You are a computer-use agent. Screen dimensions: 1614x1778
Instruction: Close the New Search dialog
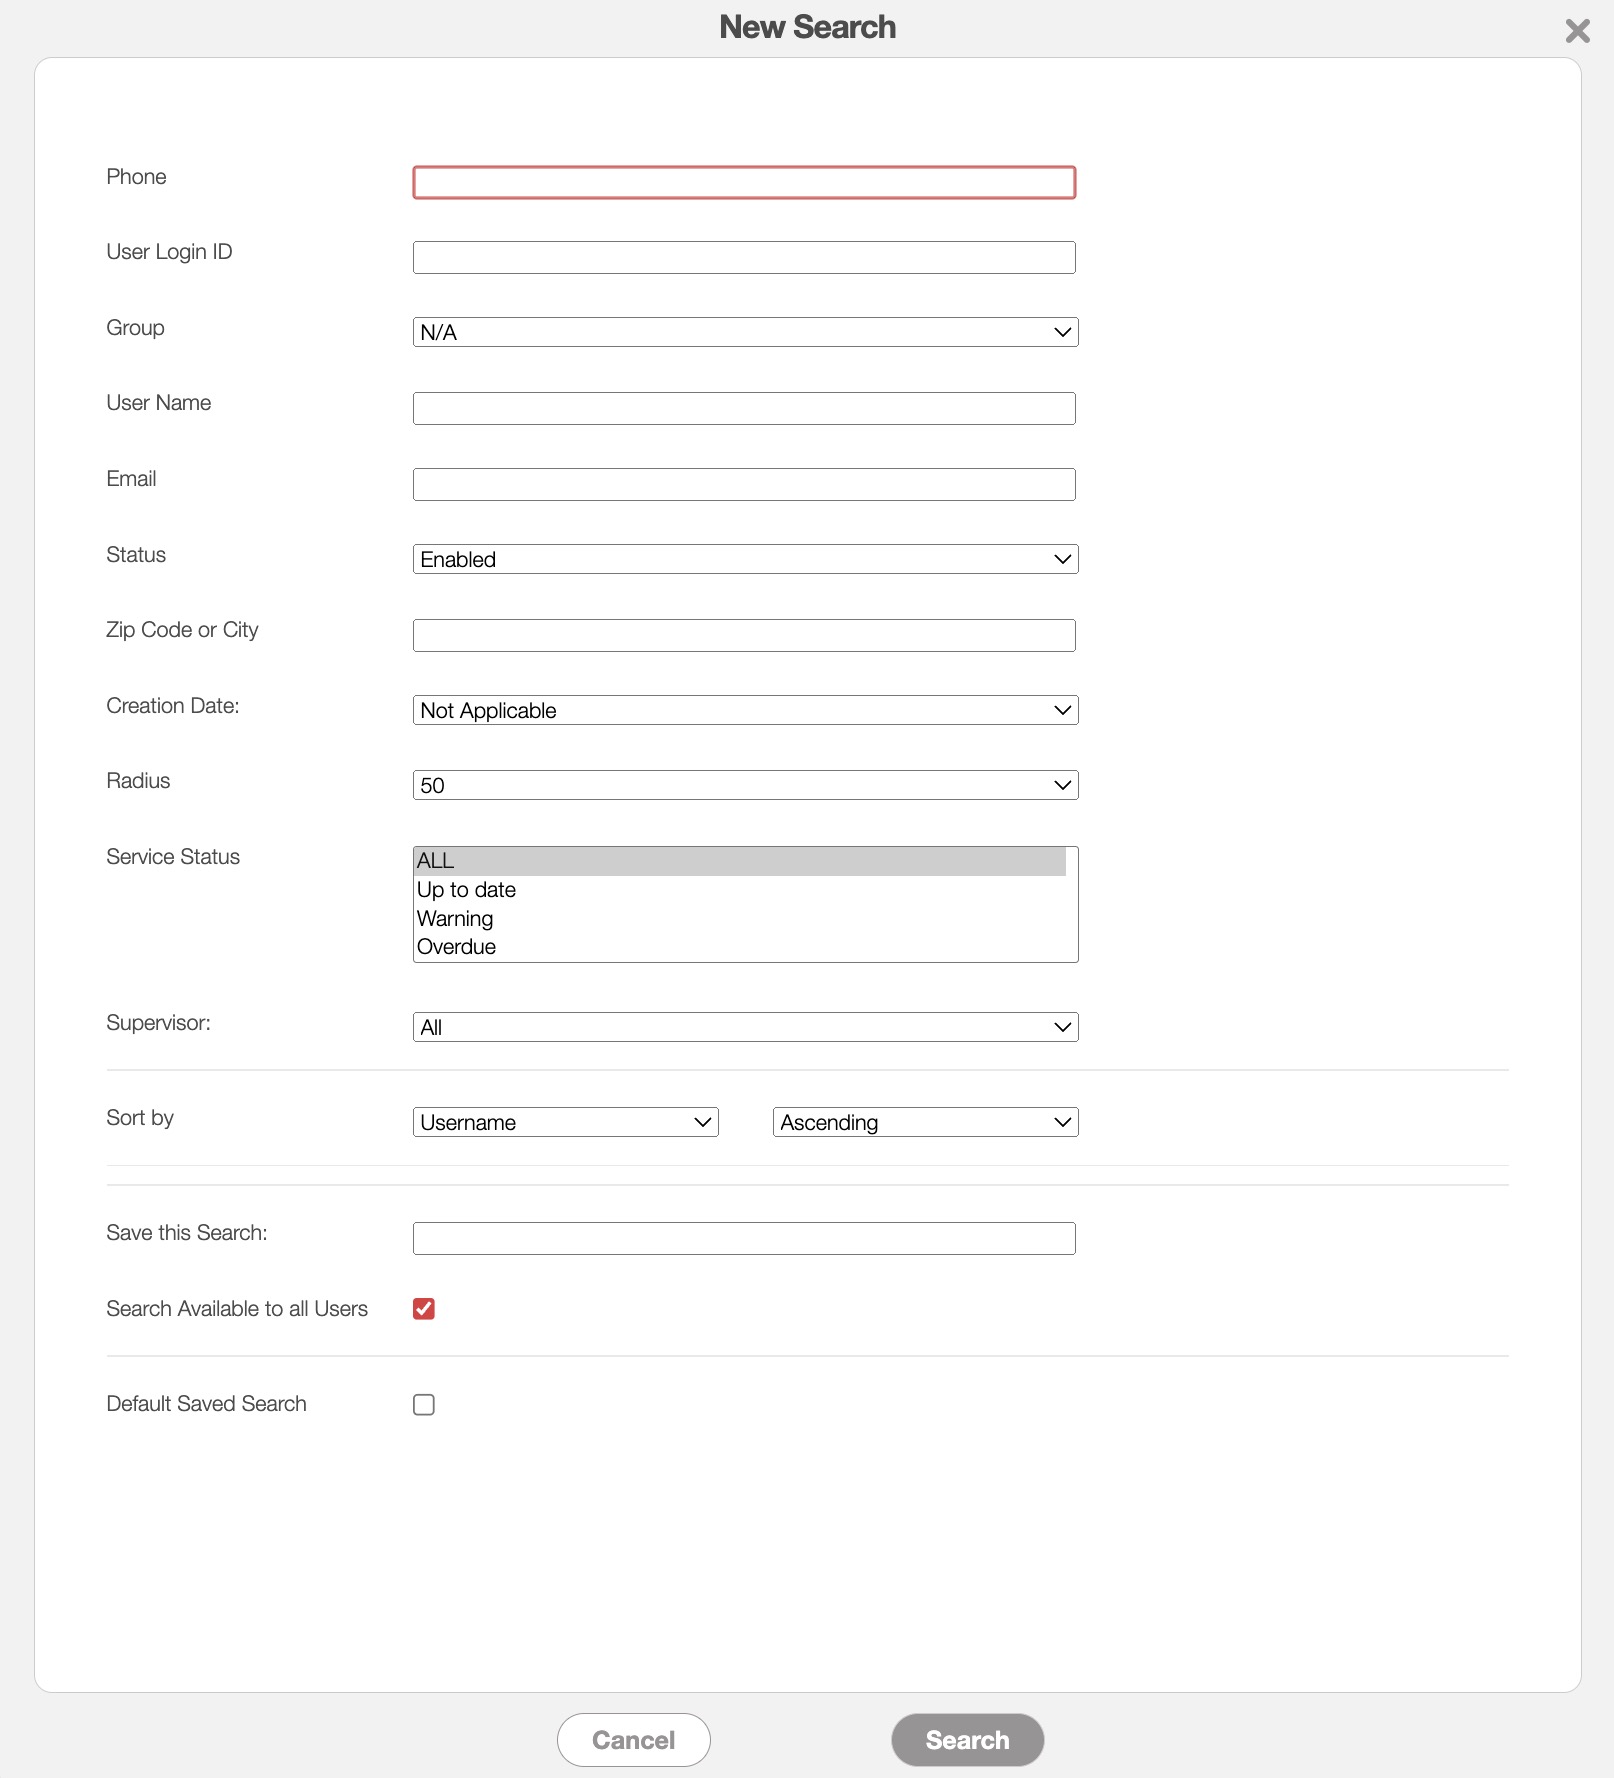[x=1577, y=31]
